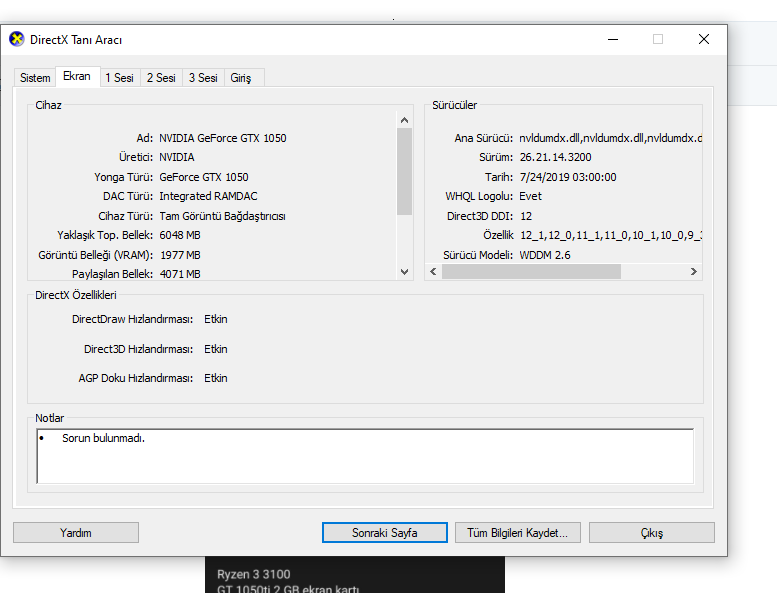Click WHQL Logolu value Evet
This screenshot has height=593, width=777.
(530, 196)
